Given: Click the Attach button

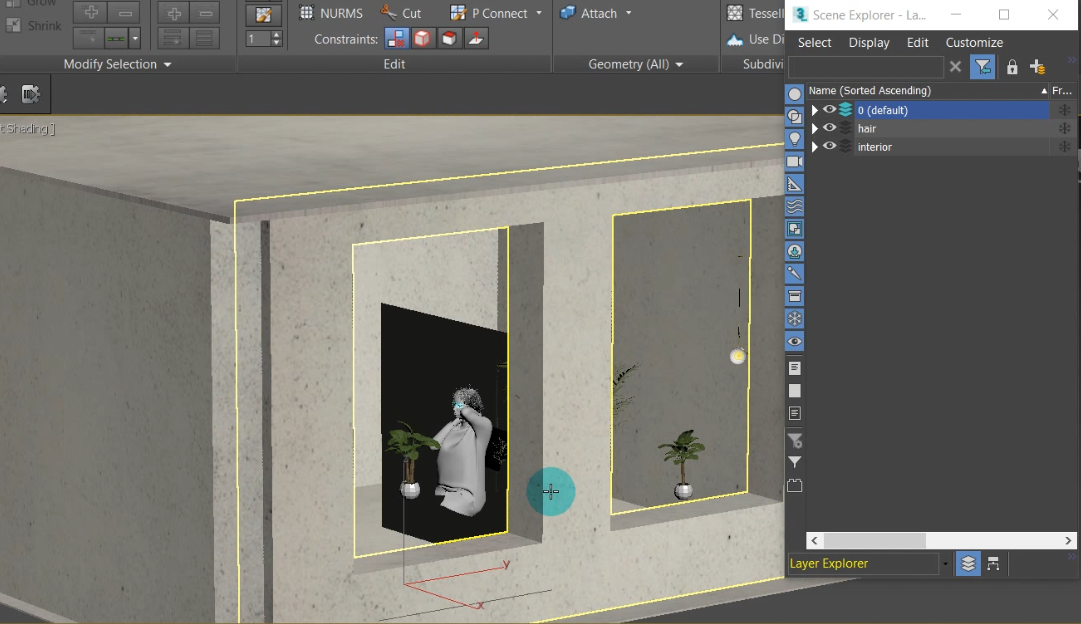Looking at the screenshot, I should (589, 13).
